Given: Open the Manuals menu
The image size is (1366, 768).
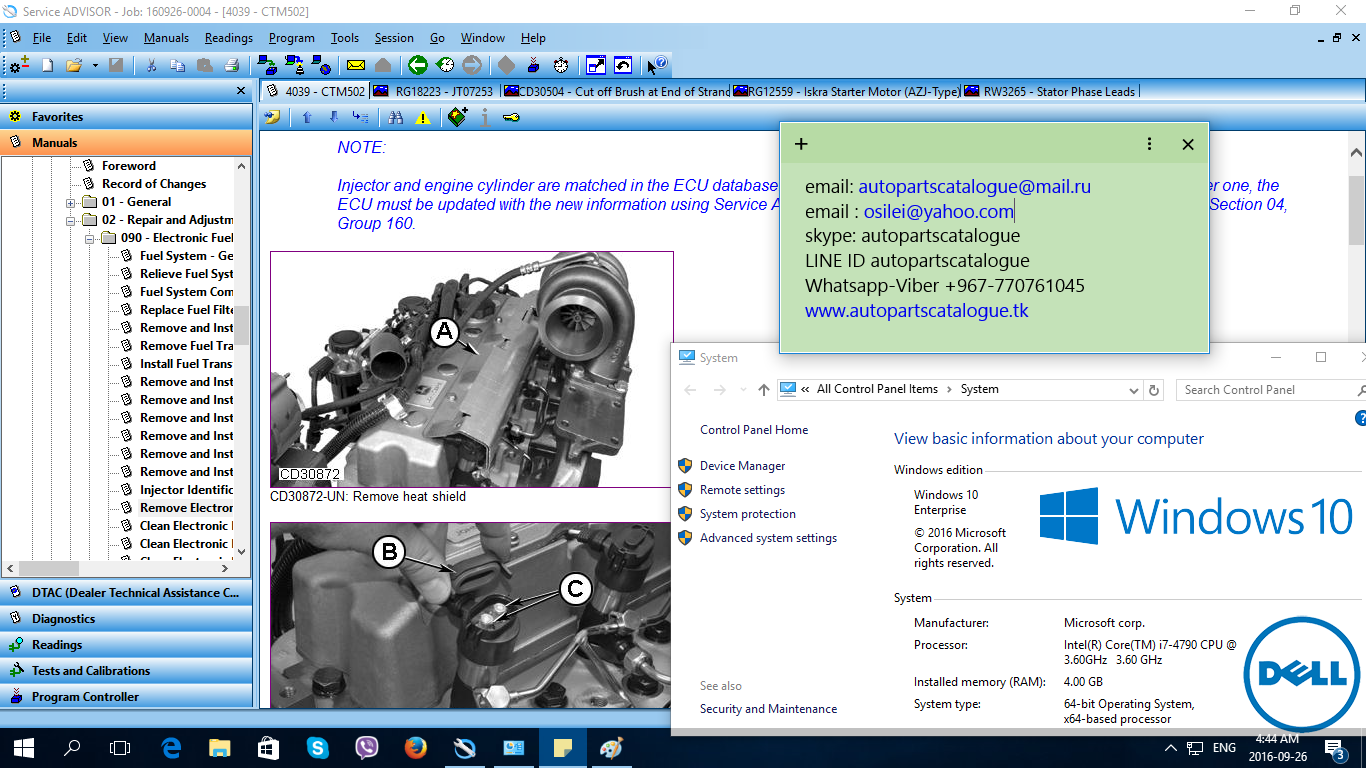Looking at the screenshot, I should [166, 38].
